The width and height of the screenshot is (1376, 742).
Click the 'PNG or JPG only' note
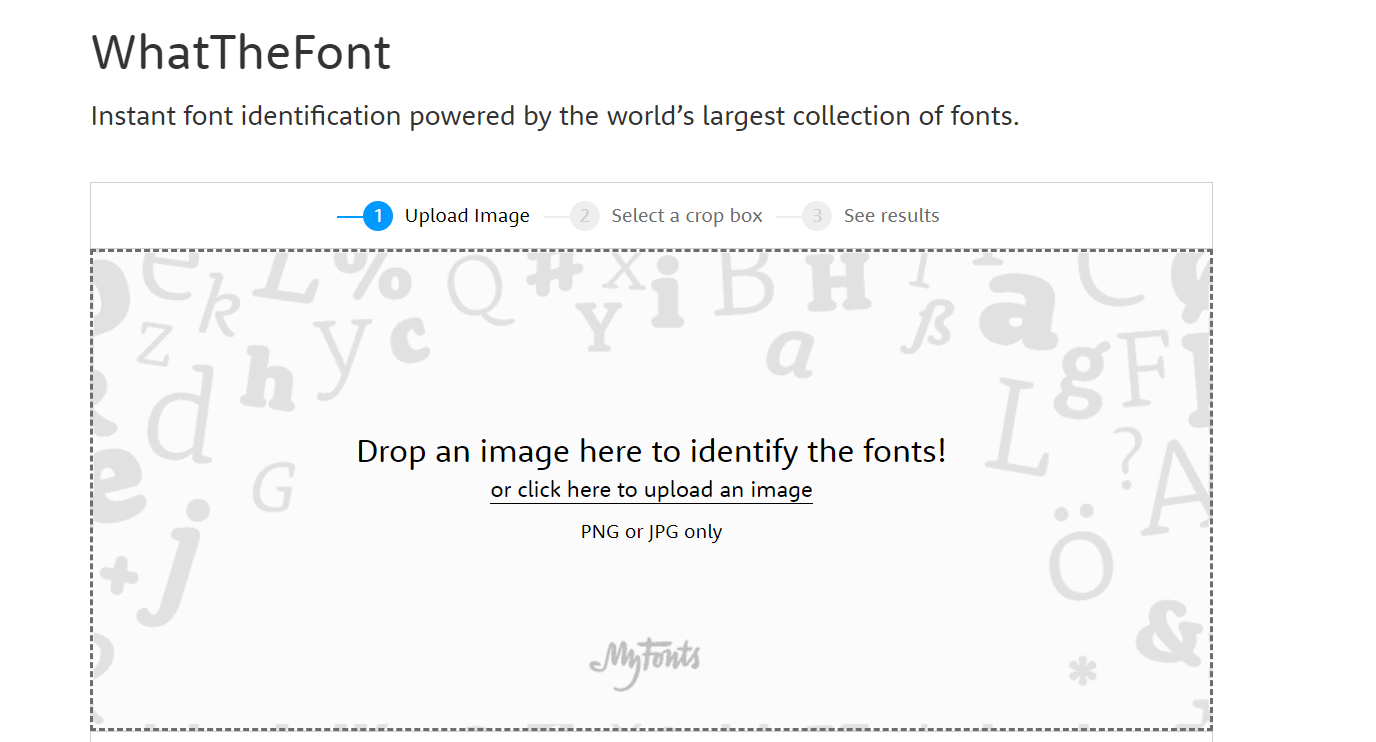651,532
